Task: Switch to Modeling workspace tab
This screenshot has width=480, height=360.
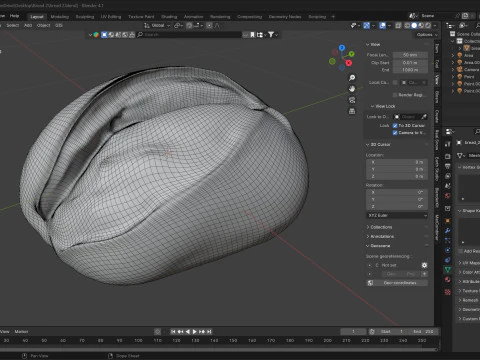Action: click(x=60, y=17)
